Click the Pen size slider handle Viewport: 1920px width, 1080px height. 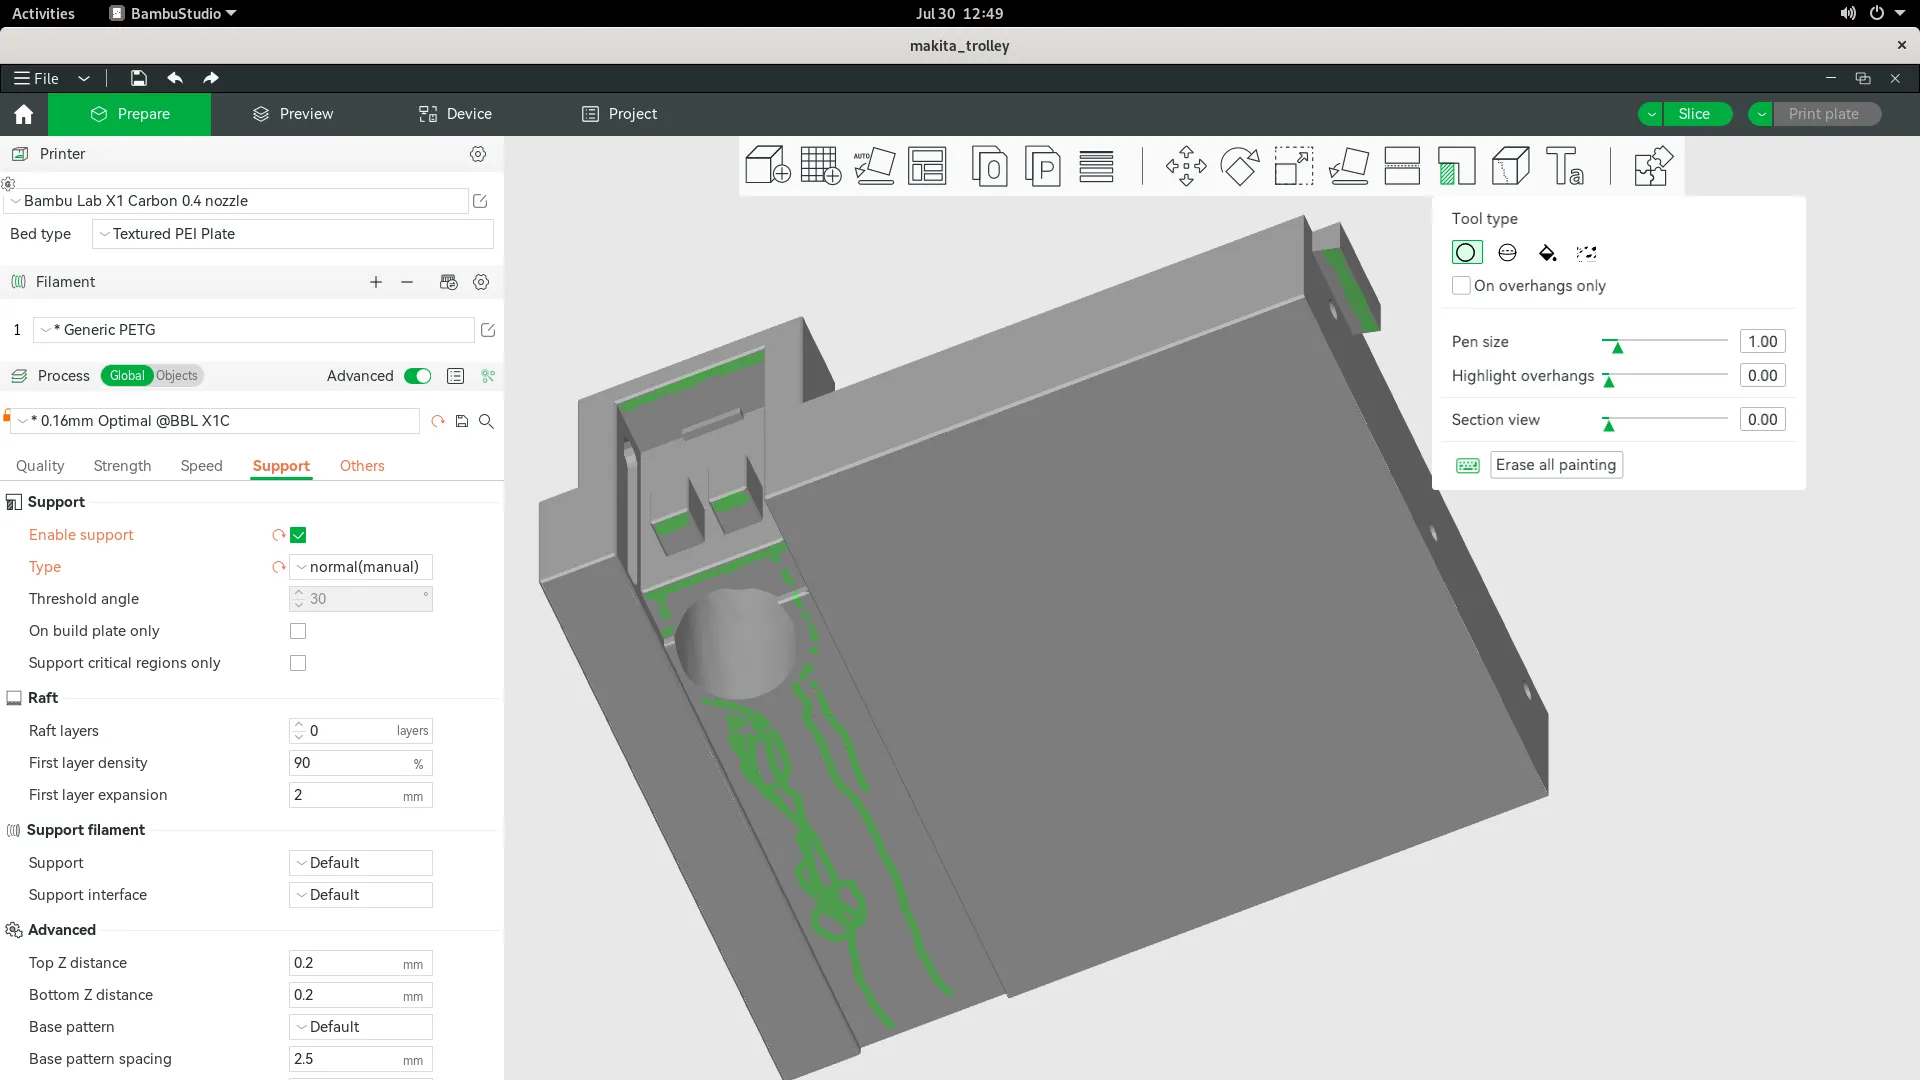point(1617,346)
